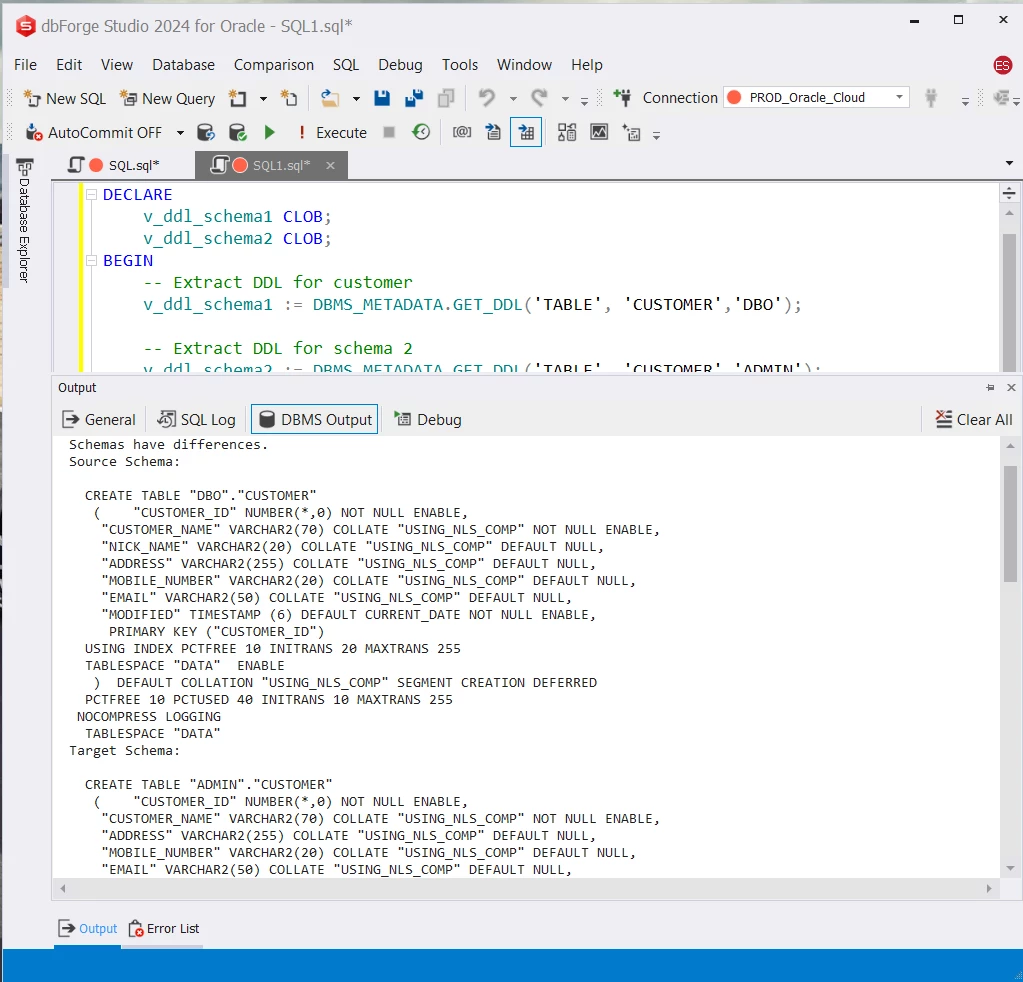The image size is (1023, 982).
Task: Collapse the BEGIN code block
Action: point(91,260)
